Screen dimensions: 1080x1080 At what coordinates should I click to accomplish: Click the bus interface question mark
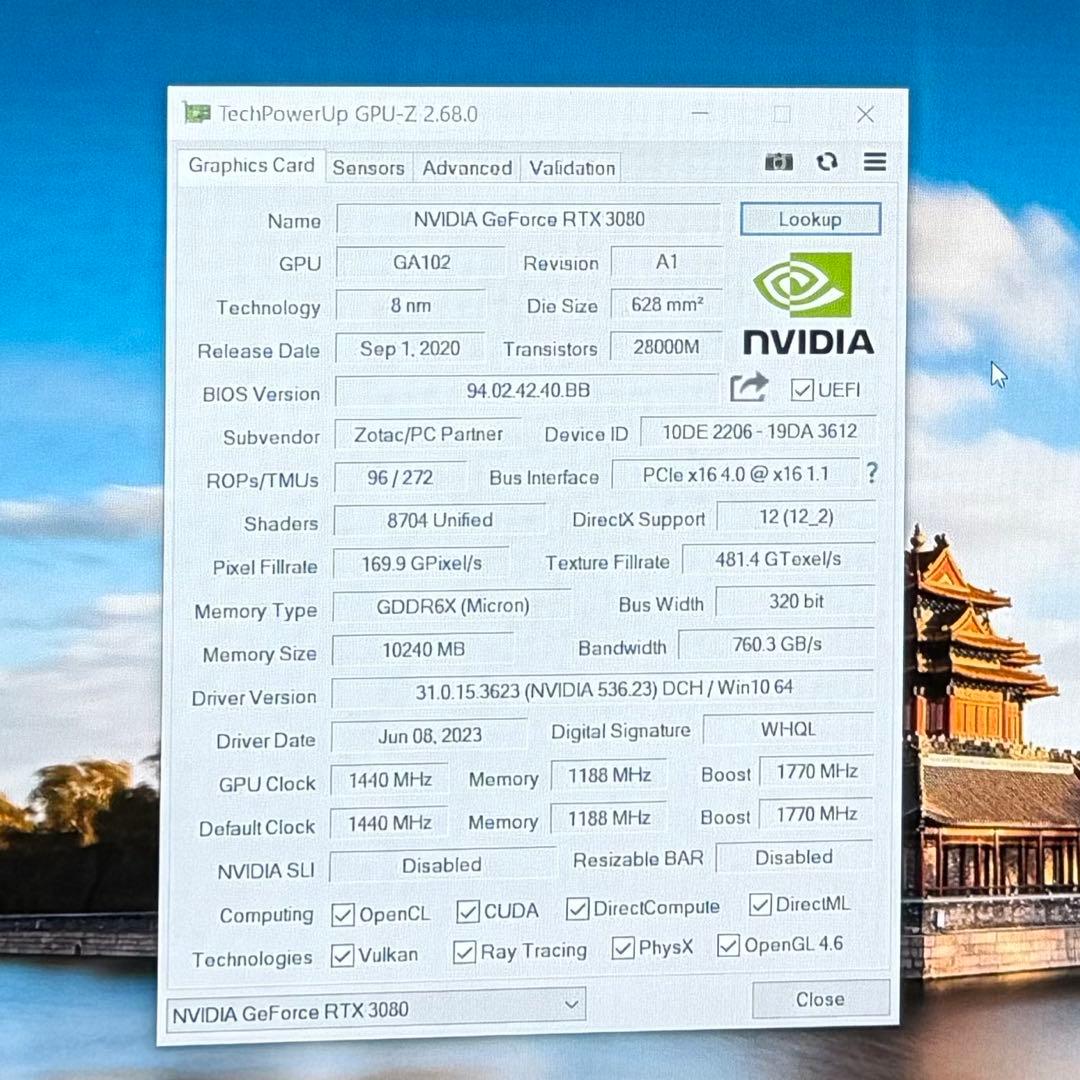tap(872, 473)
